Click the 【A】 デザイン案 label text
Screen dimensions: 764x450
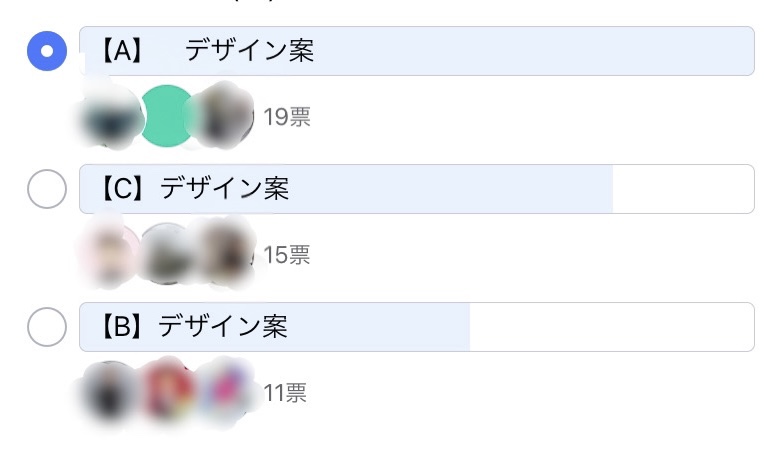point(206,51)
